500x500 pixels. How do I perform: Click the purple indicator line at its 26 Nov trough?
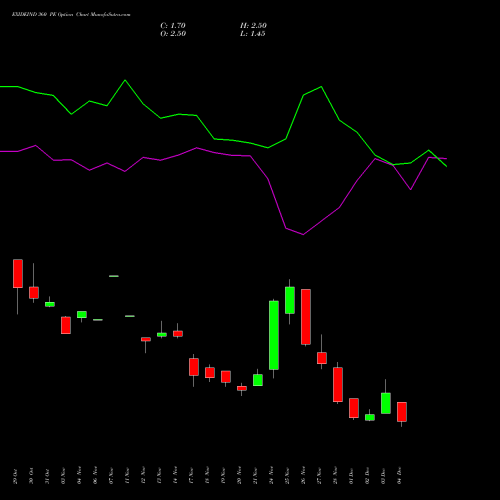coord(303,234)
